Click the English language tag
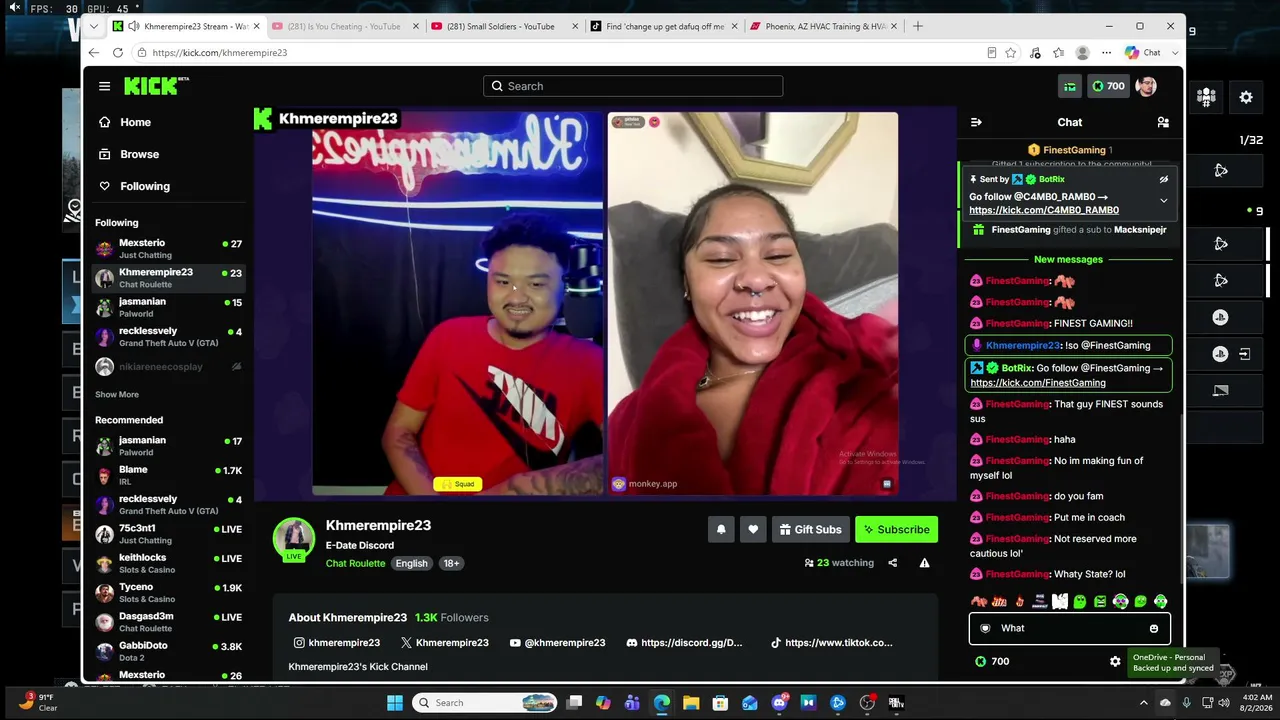Screen dimensions: 1280x720 pos(411,563)
